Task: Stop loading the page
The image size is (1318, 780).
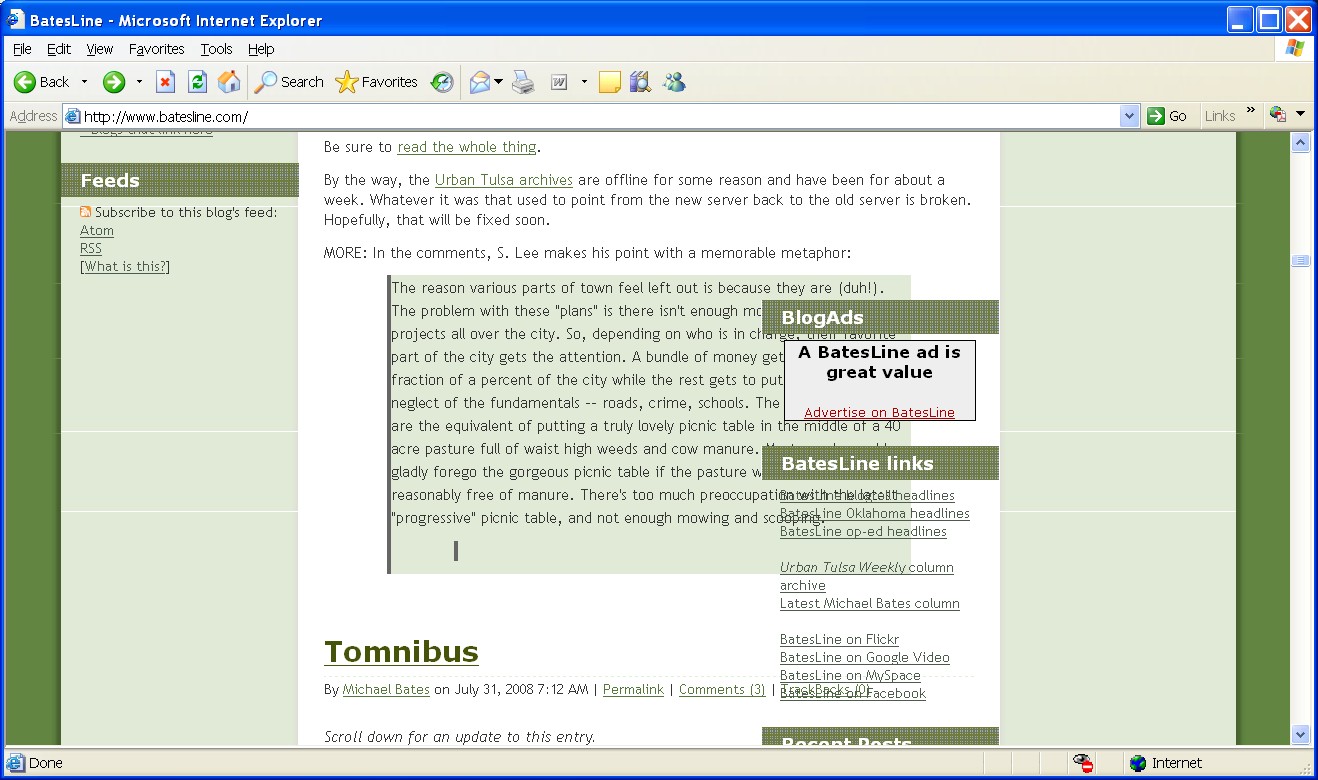Action: [x=166, y=82]
